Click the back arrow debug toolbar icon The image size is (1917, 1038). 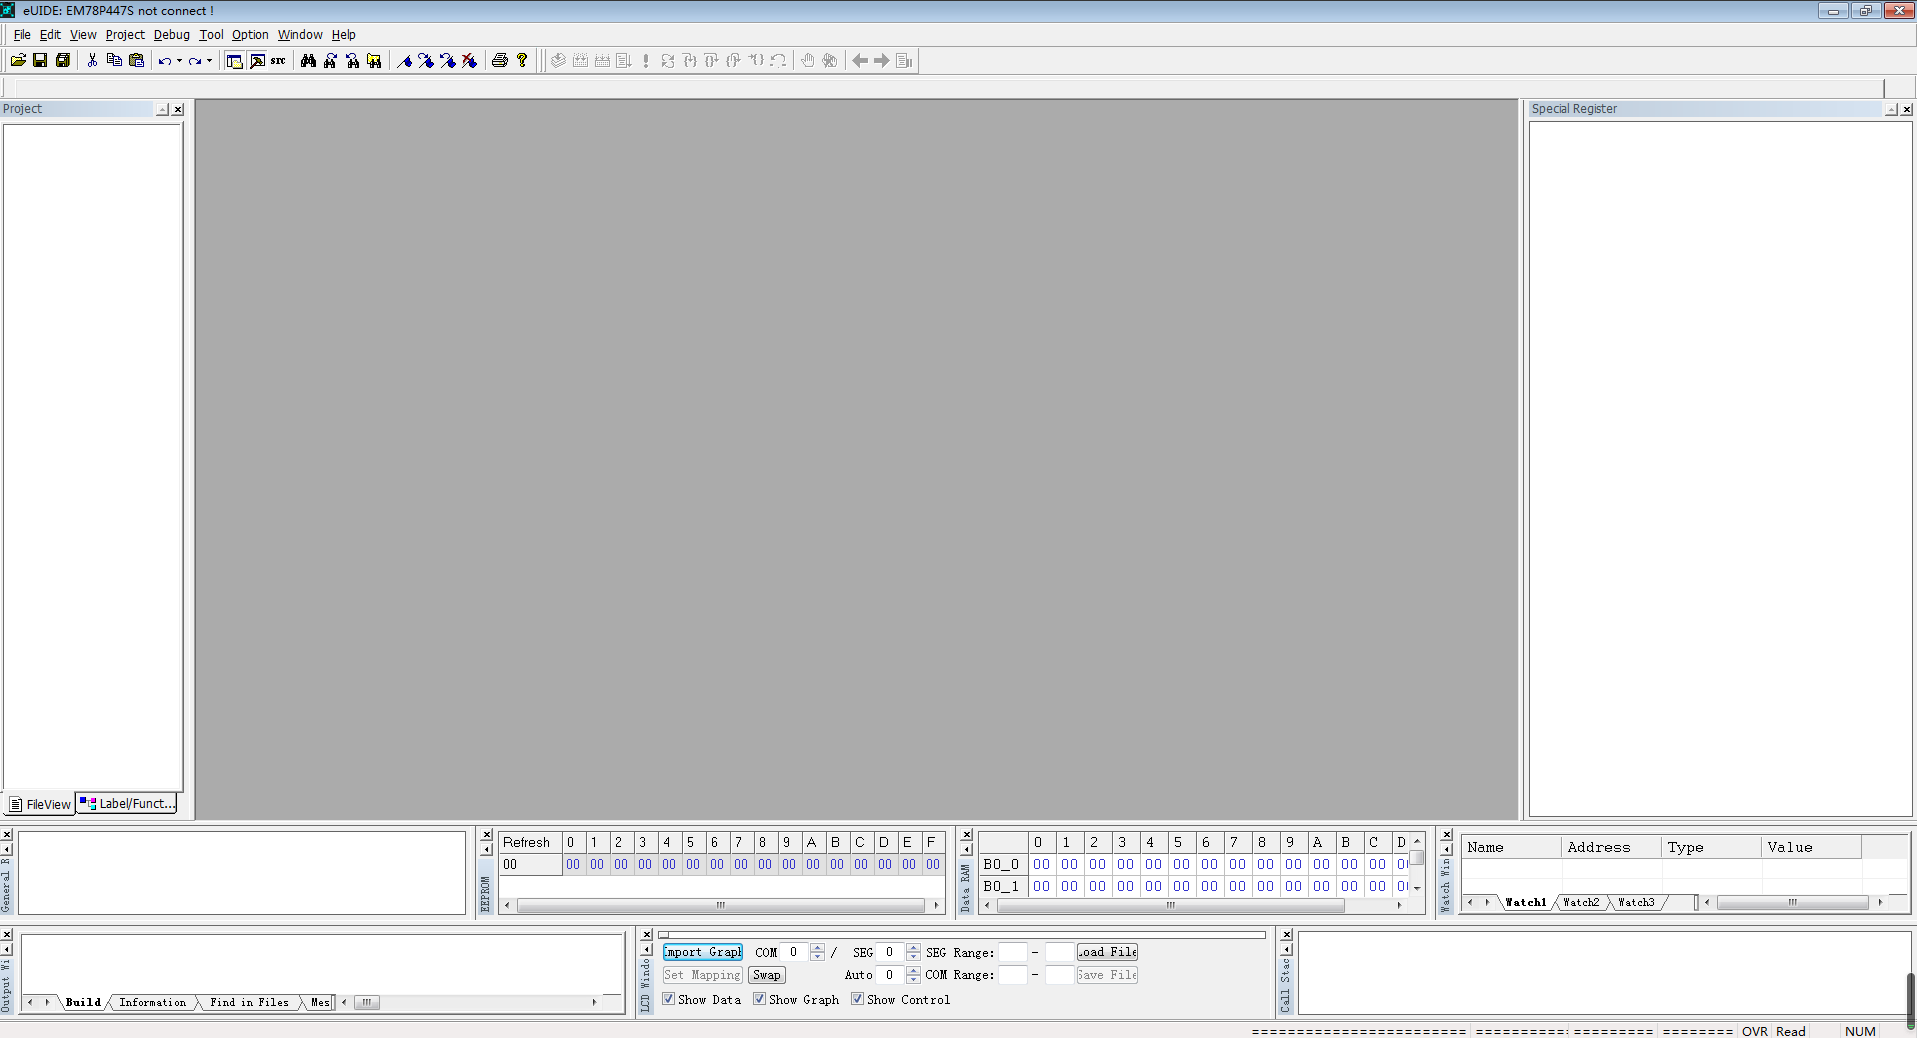click(860, 61)
